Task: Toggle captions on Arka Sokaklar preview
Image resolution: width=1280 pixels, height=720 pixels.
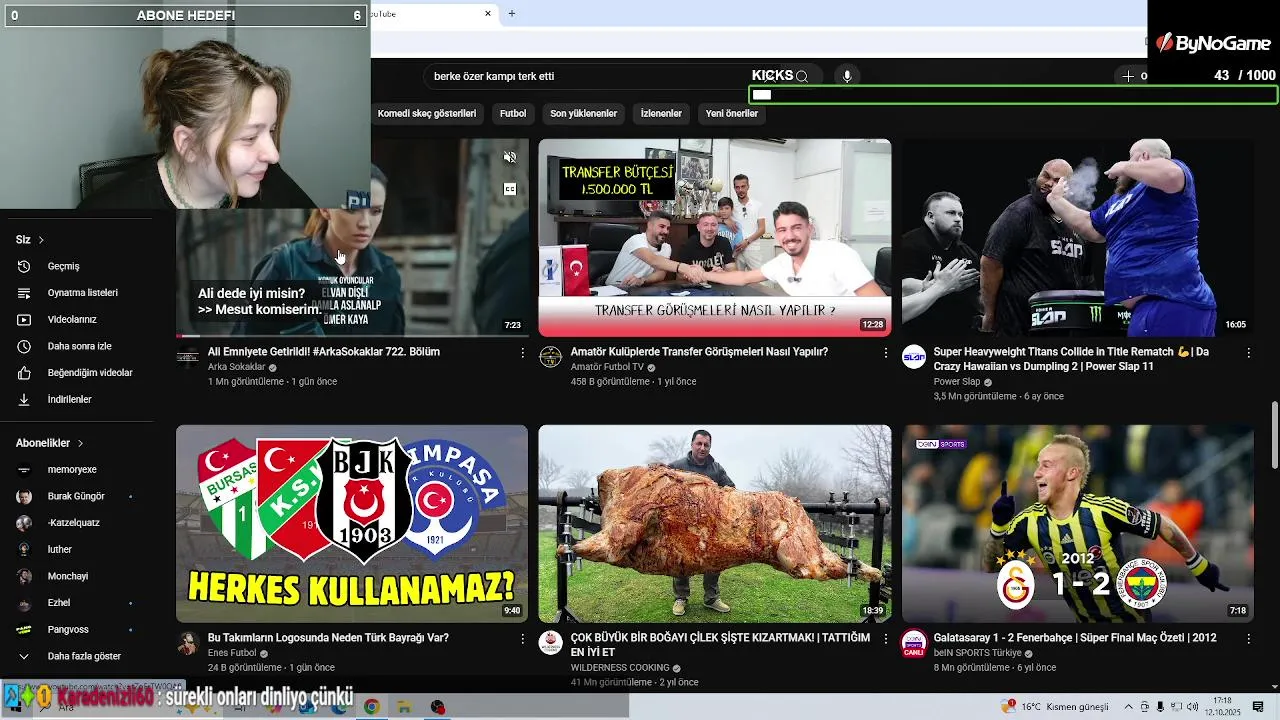Action: click(510, 189)
